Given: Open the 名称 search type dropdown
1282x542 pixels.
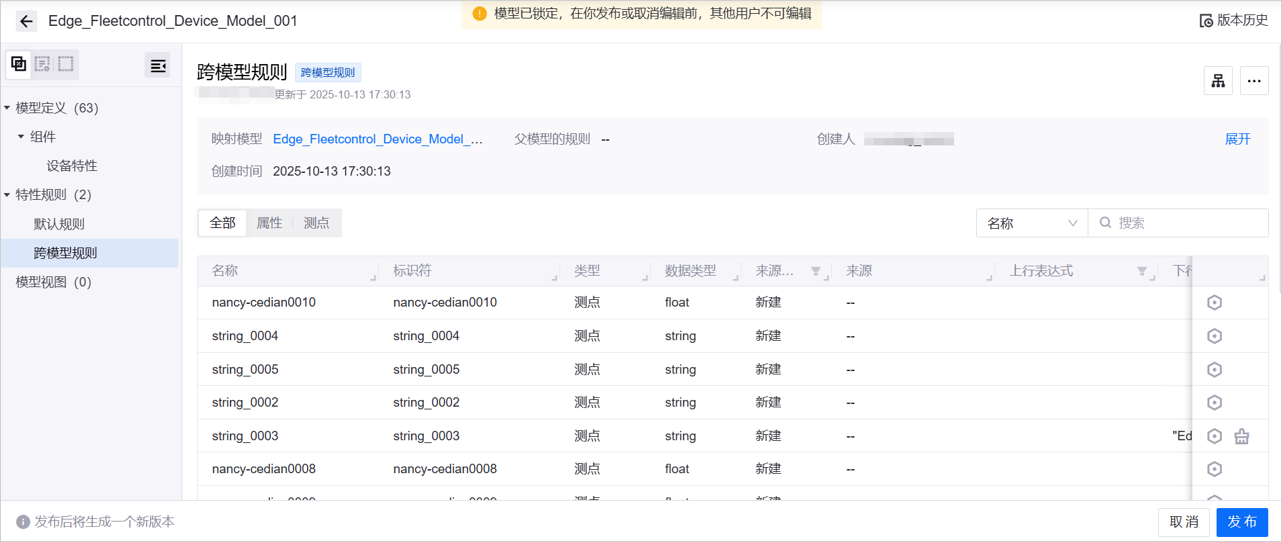Looking at the screenshot, I should pos(1031,223).
